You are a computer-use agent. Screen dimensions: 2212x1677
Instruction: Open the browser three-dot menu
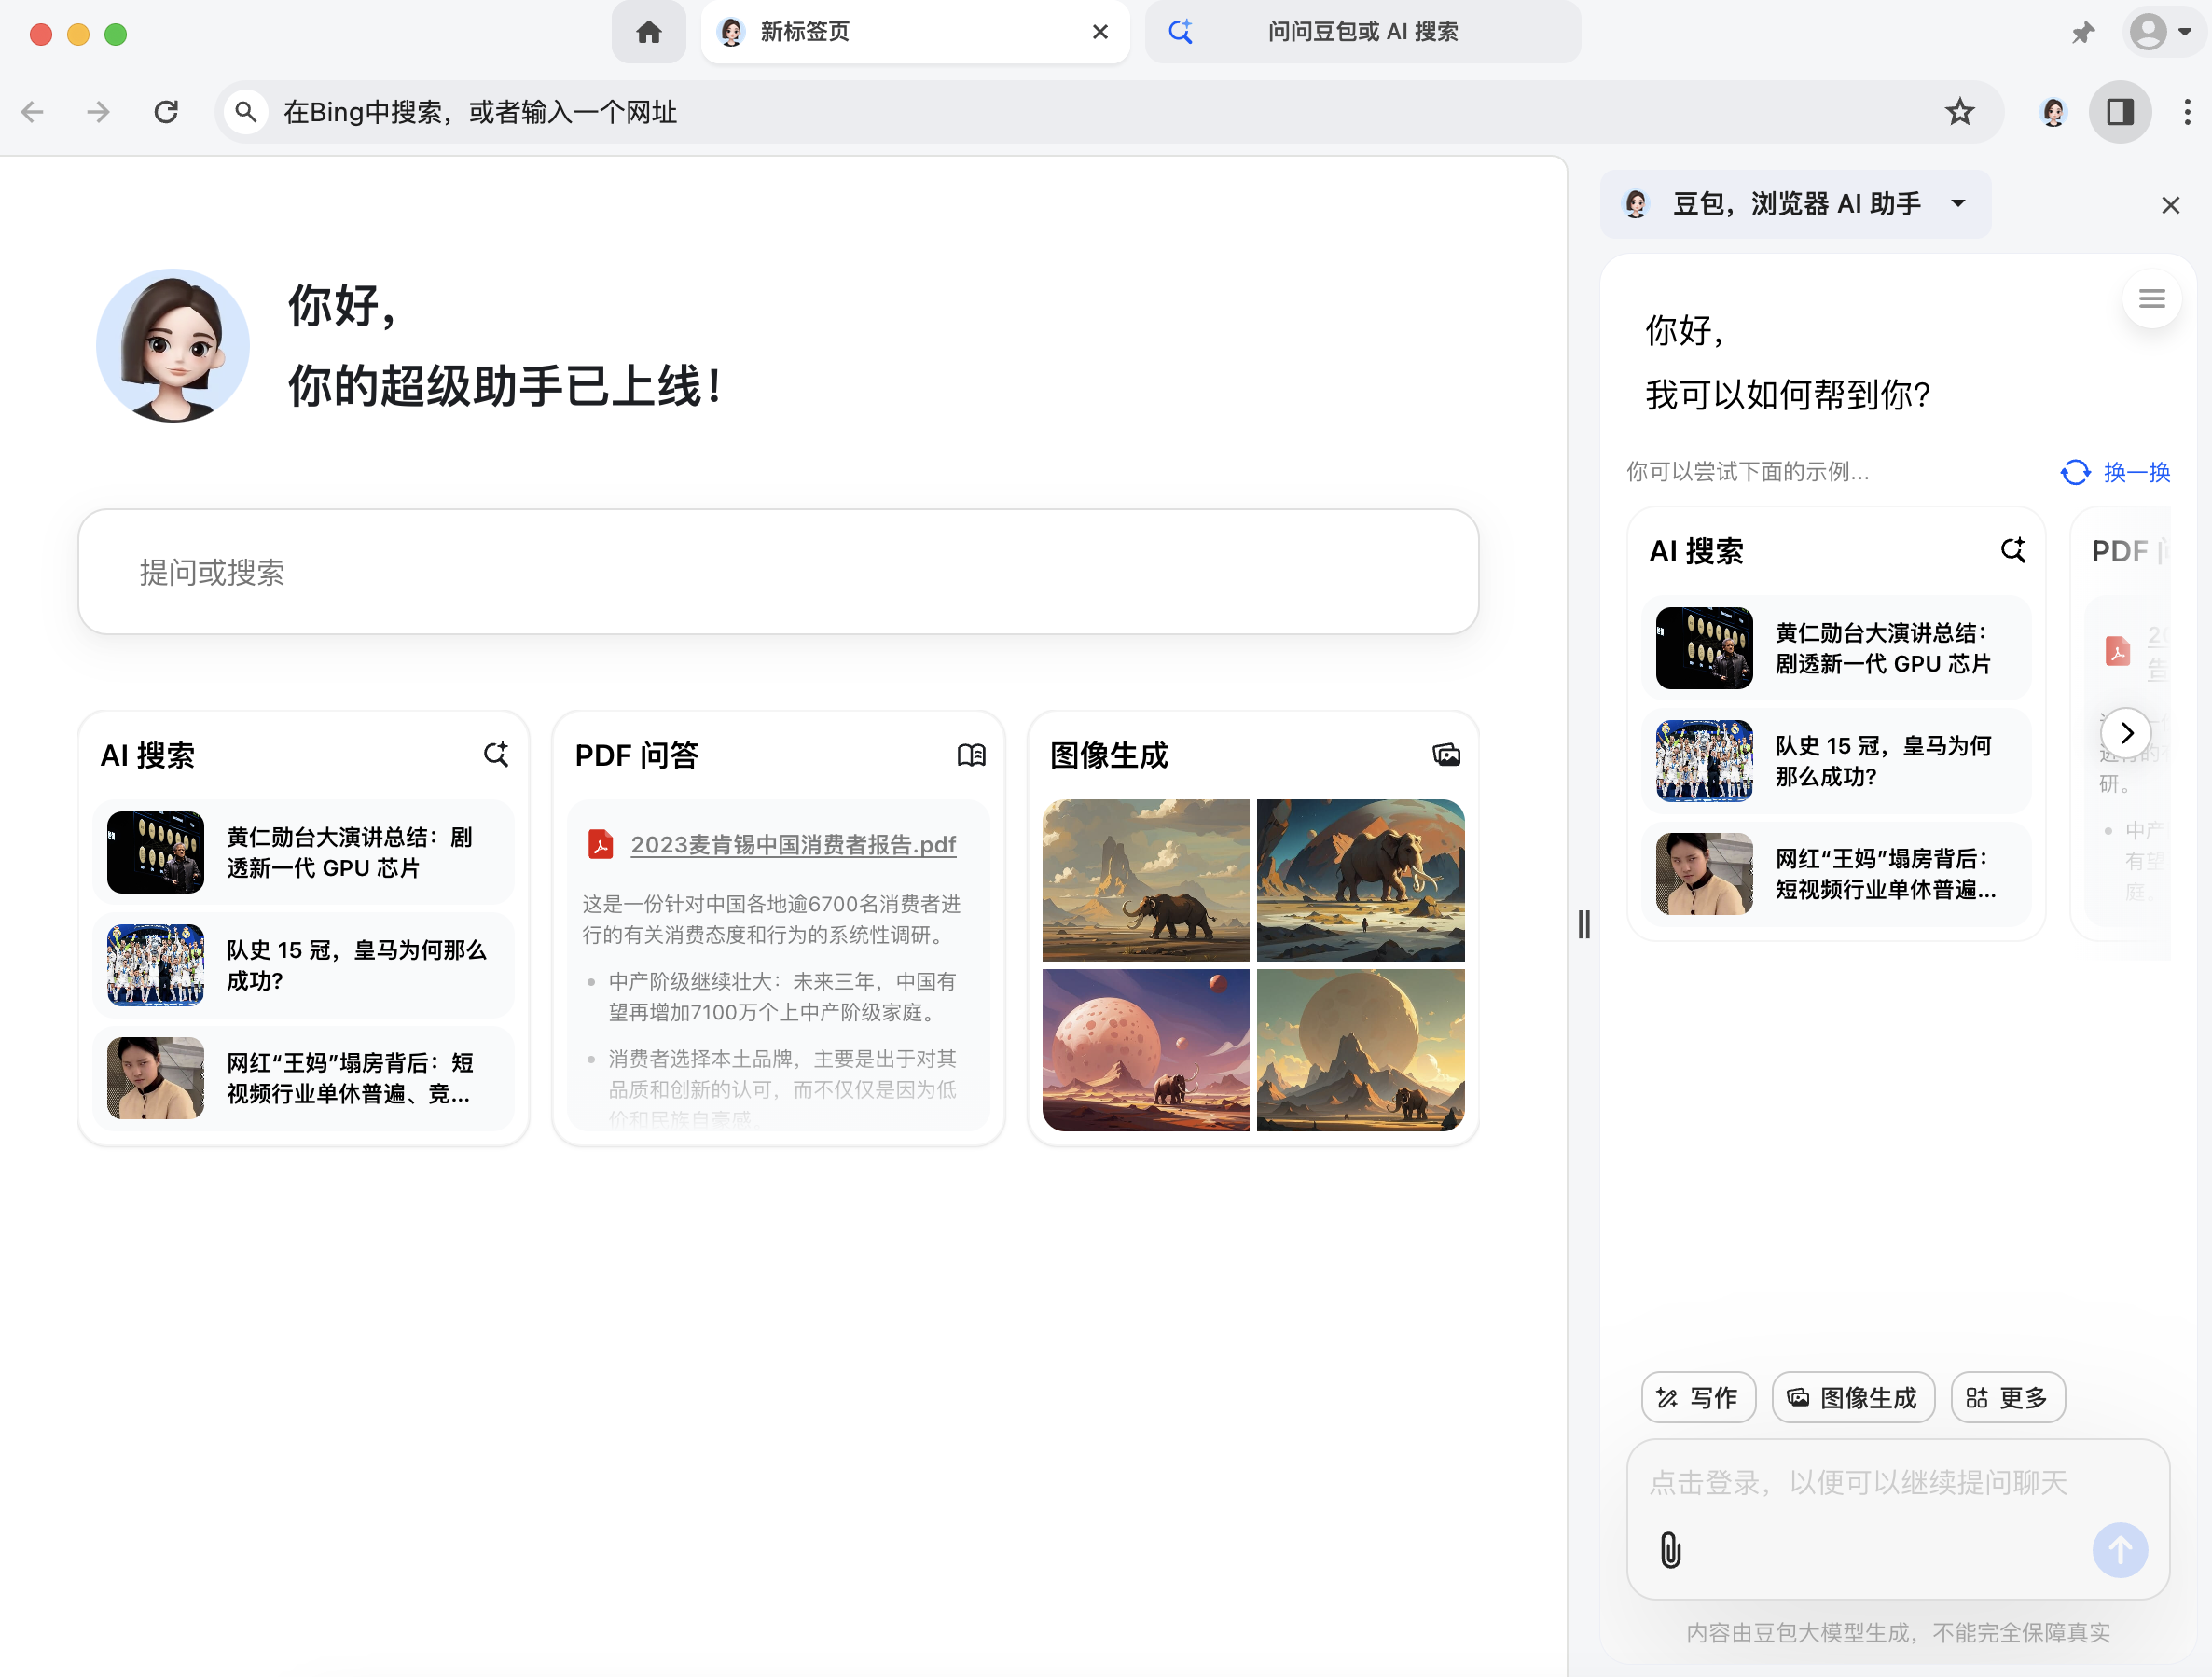click(2187, 112)
